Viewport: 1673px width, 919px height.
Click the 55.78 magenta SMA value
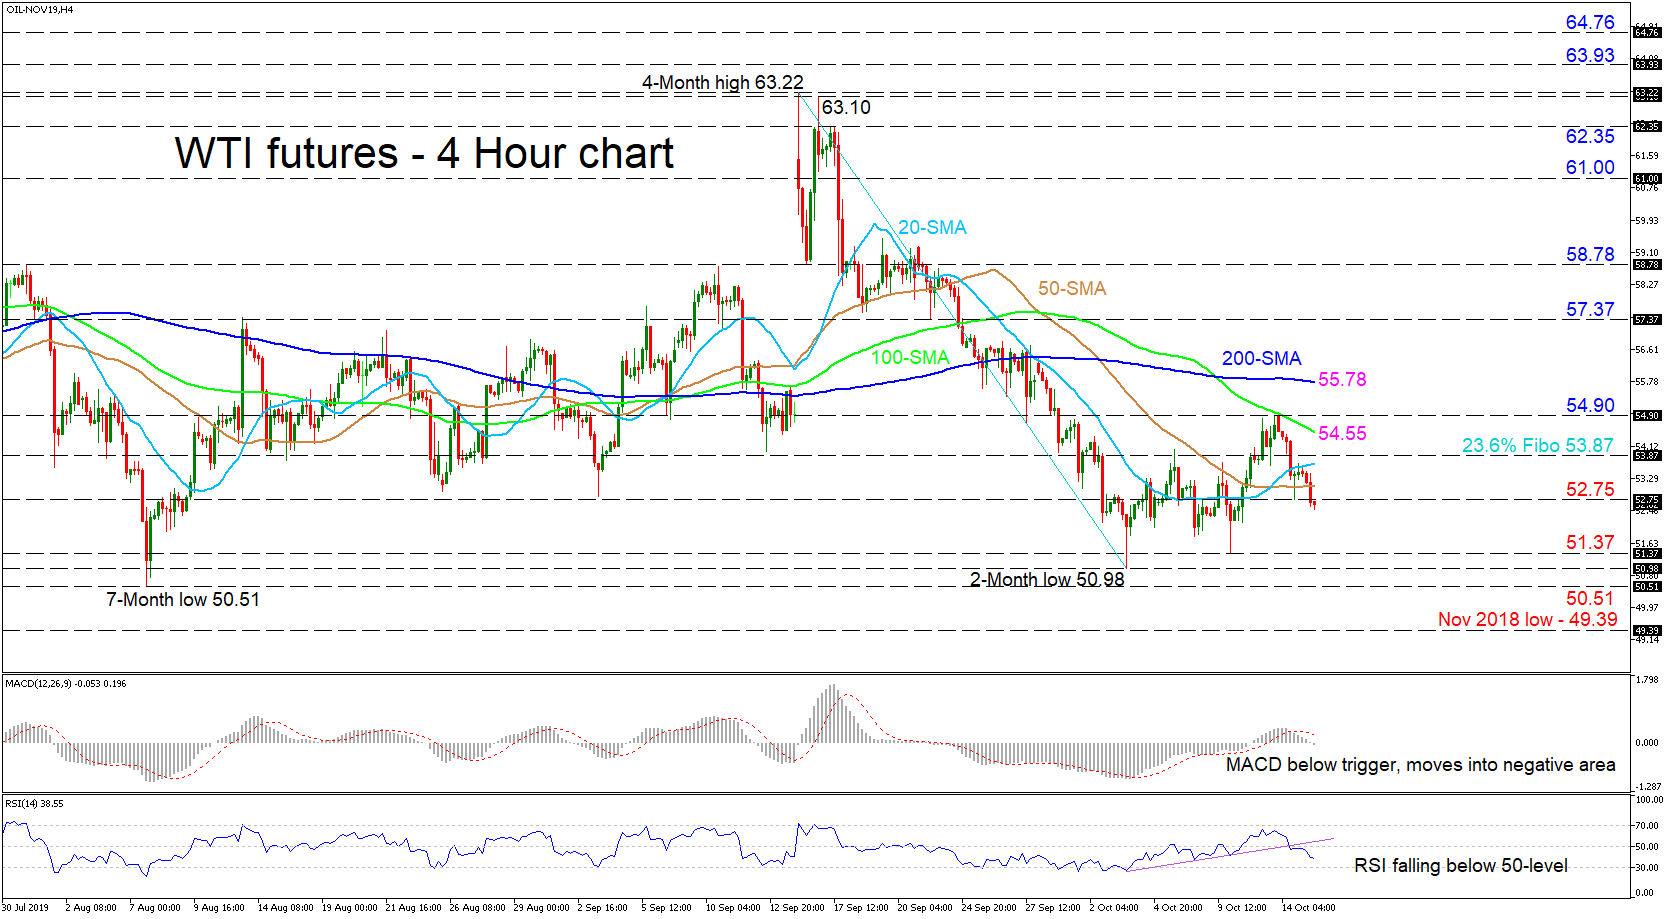click(1342, 379)
